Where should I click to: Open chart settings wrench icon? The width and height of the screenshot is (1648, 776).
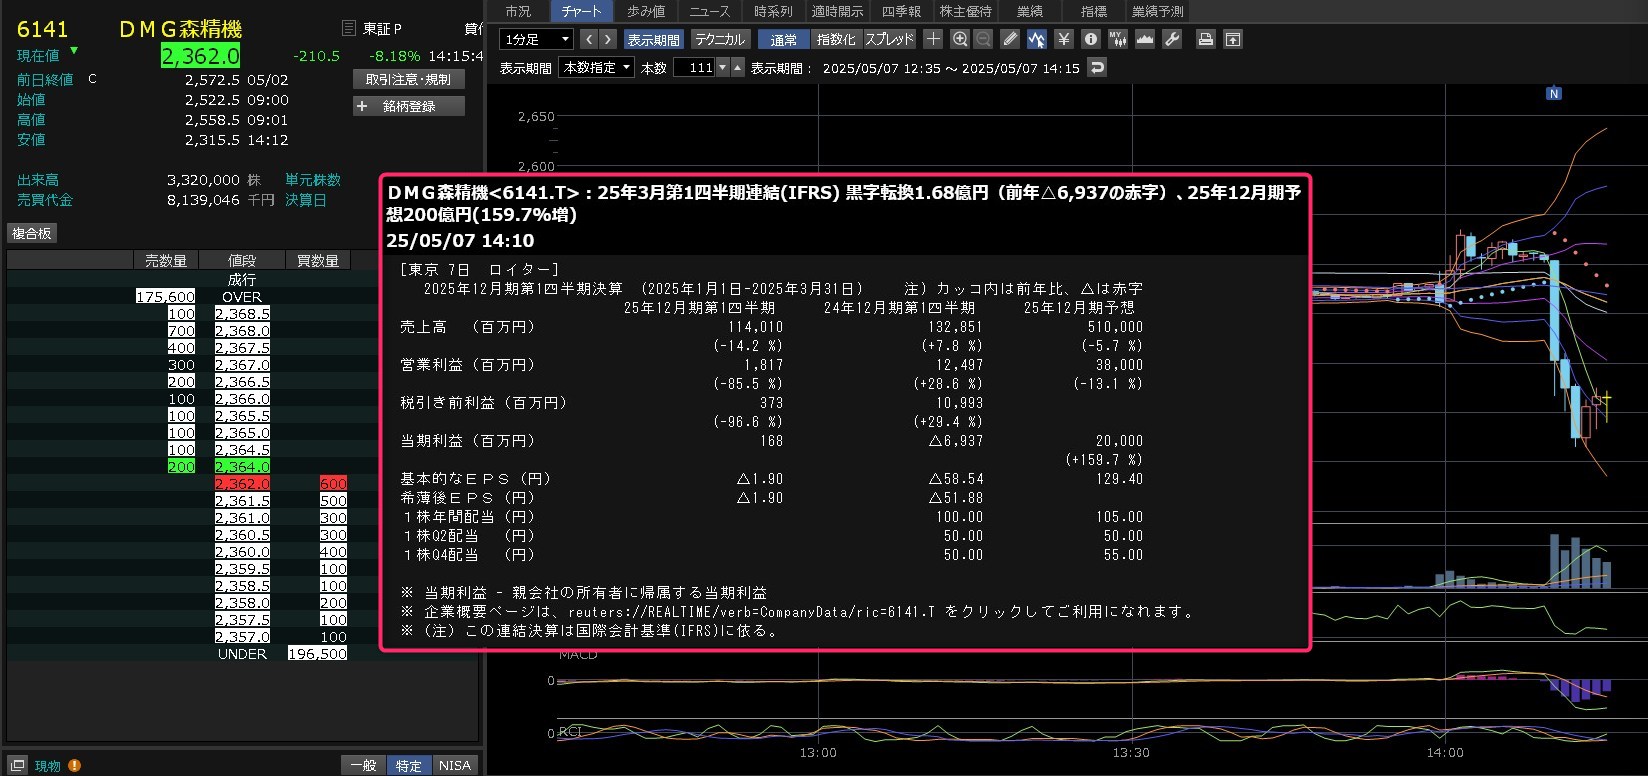point(1172,39)
